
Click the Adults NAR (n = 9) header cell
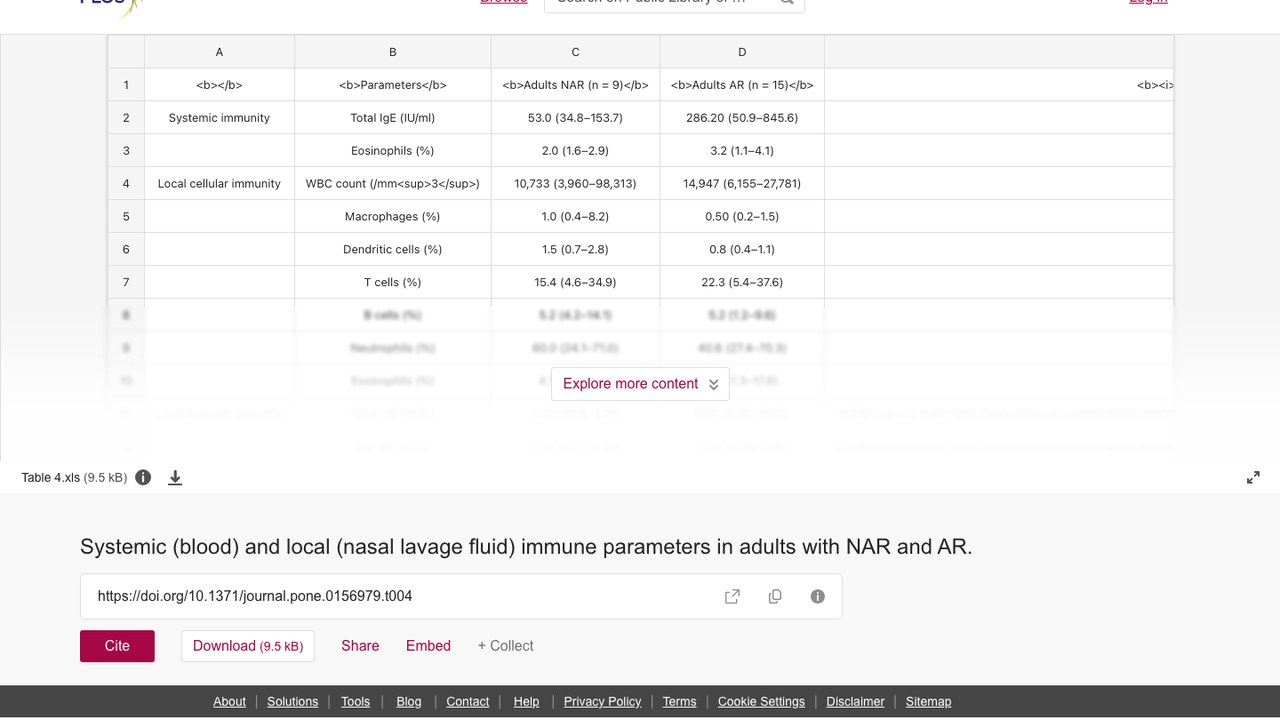point(575,85)
